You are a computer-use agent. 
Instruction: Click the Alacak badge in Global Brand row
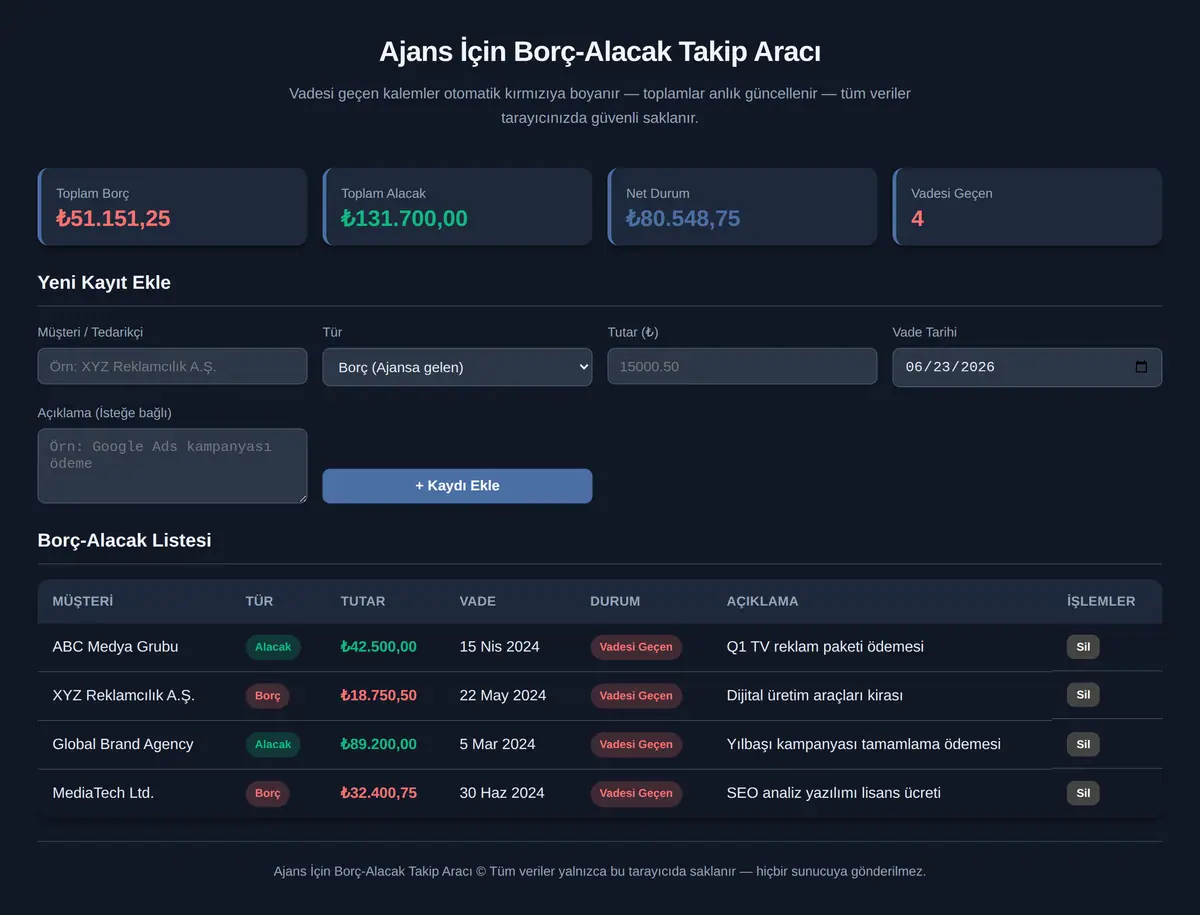pyautogui.click(x=273, y=744)
